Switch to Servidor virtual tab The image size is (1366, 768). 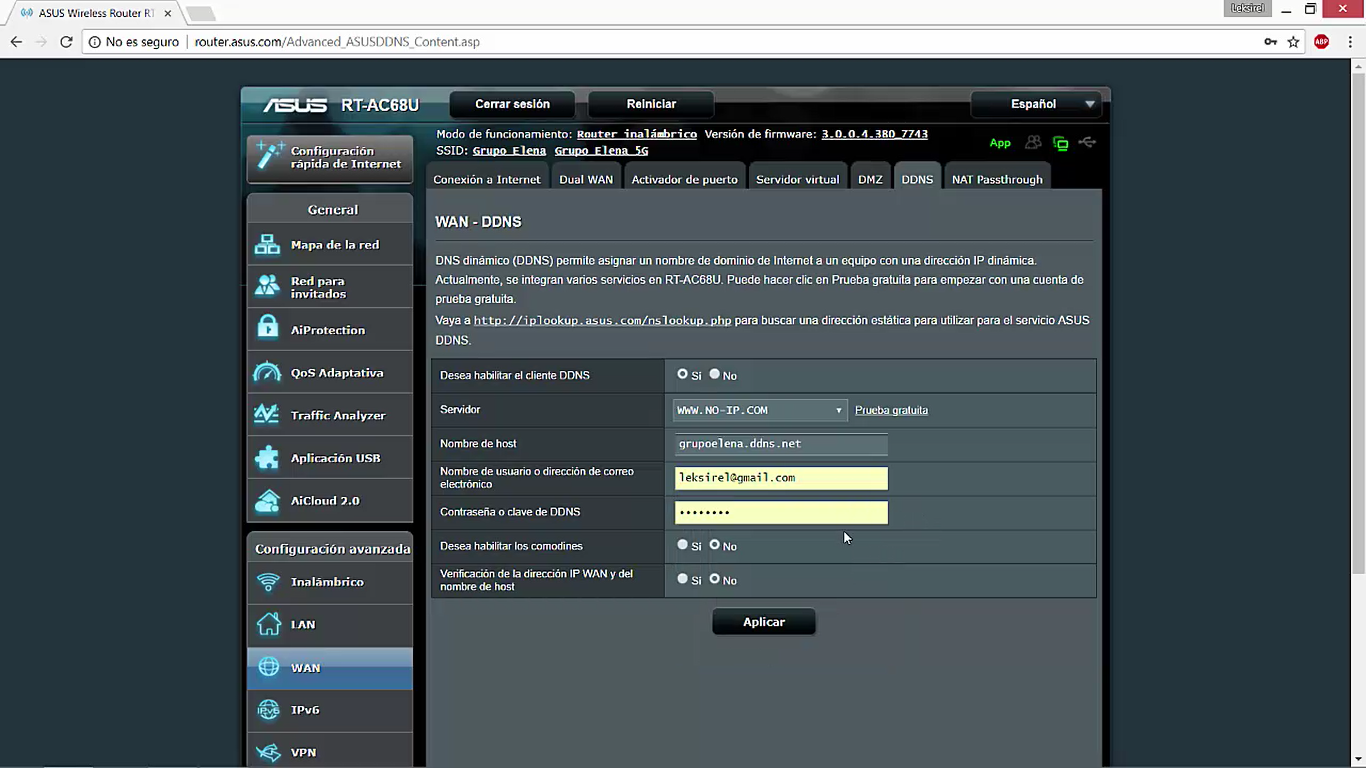pyautogui.click(x=798, y=179)
